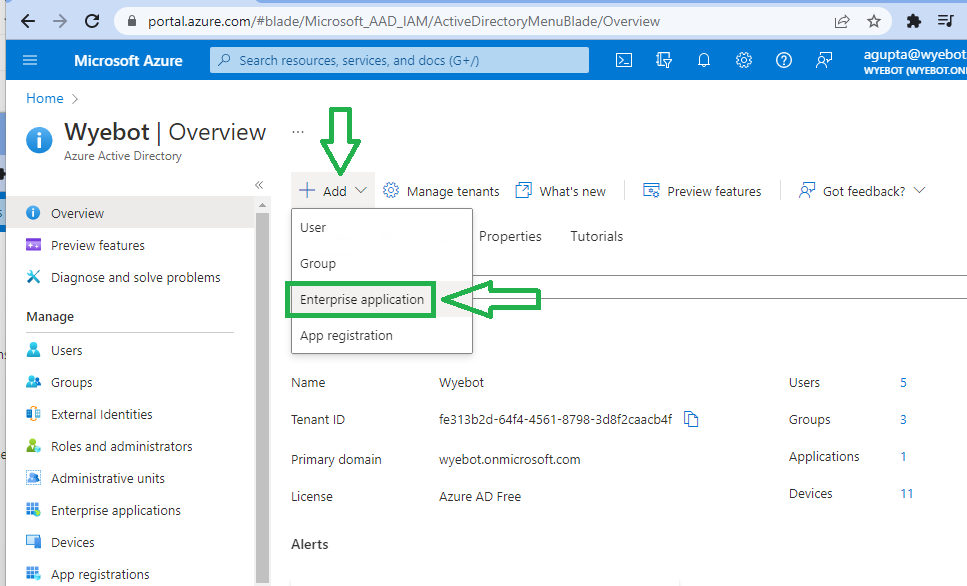Expand the Got feedback dropdown chevron
The image size is (967, 586).
click(920, 191)
